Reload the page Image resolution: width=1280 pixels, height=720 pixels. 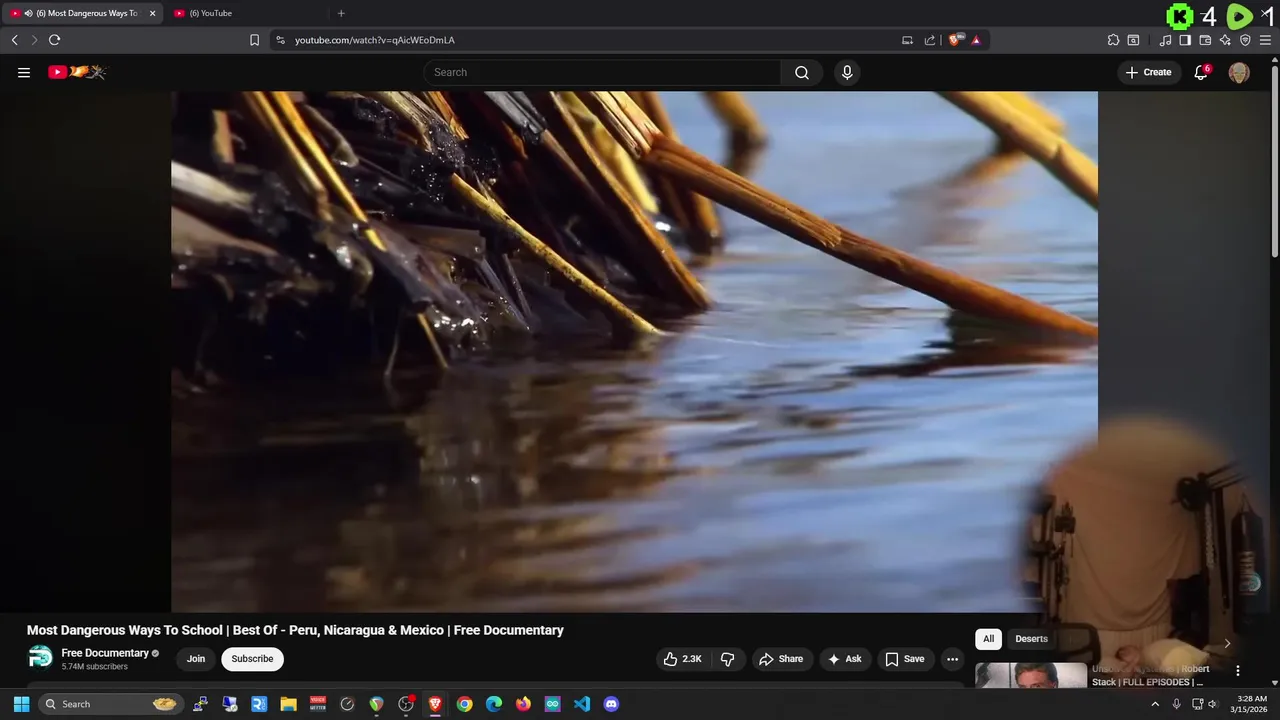(55, 40)
